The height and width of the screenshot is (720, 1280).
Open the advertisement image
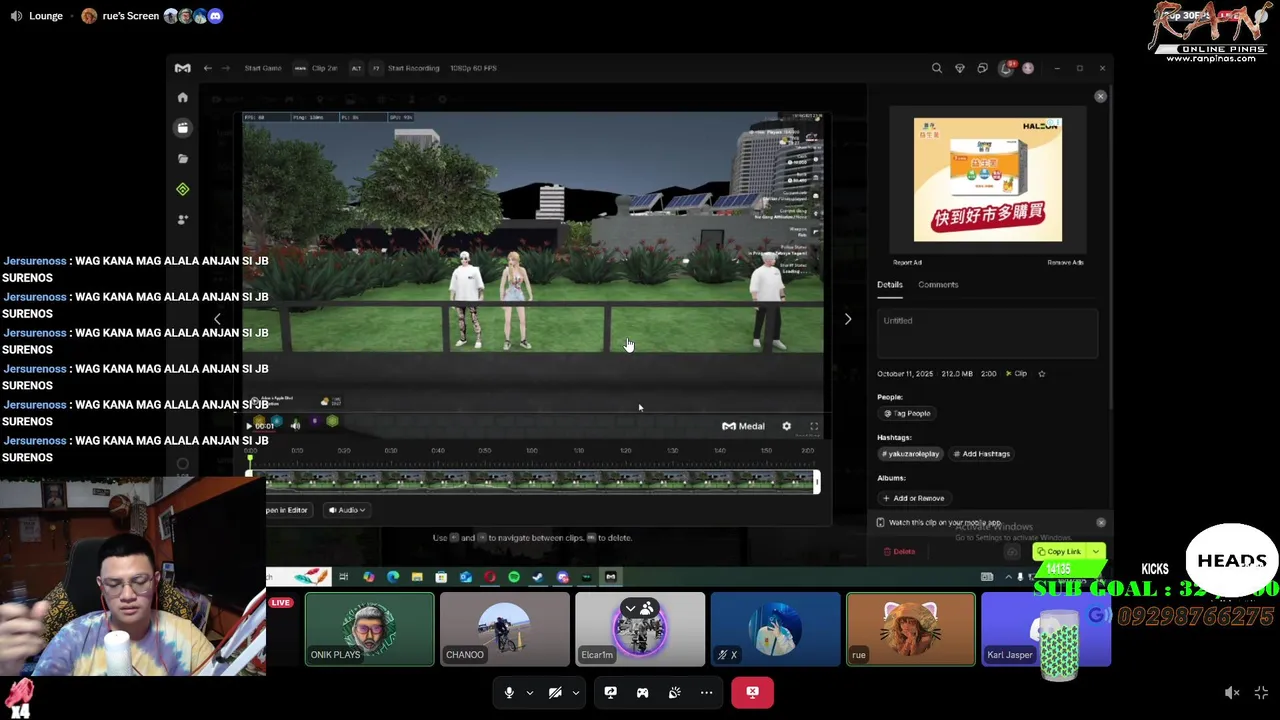pyautogui.click(x=988, y=180)
